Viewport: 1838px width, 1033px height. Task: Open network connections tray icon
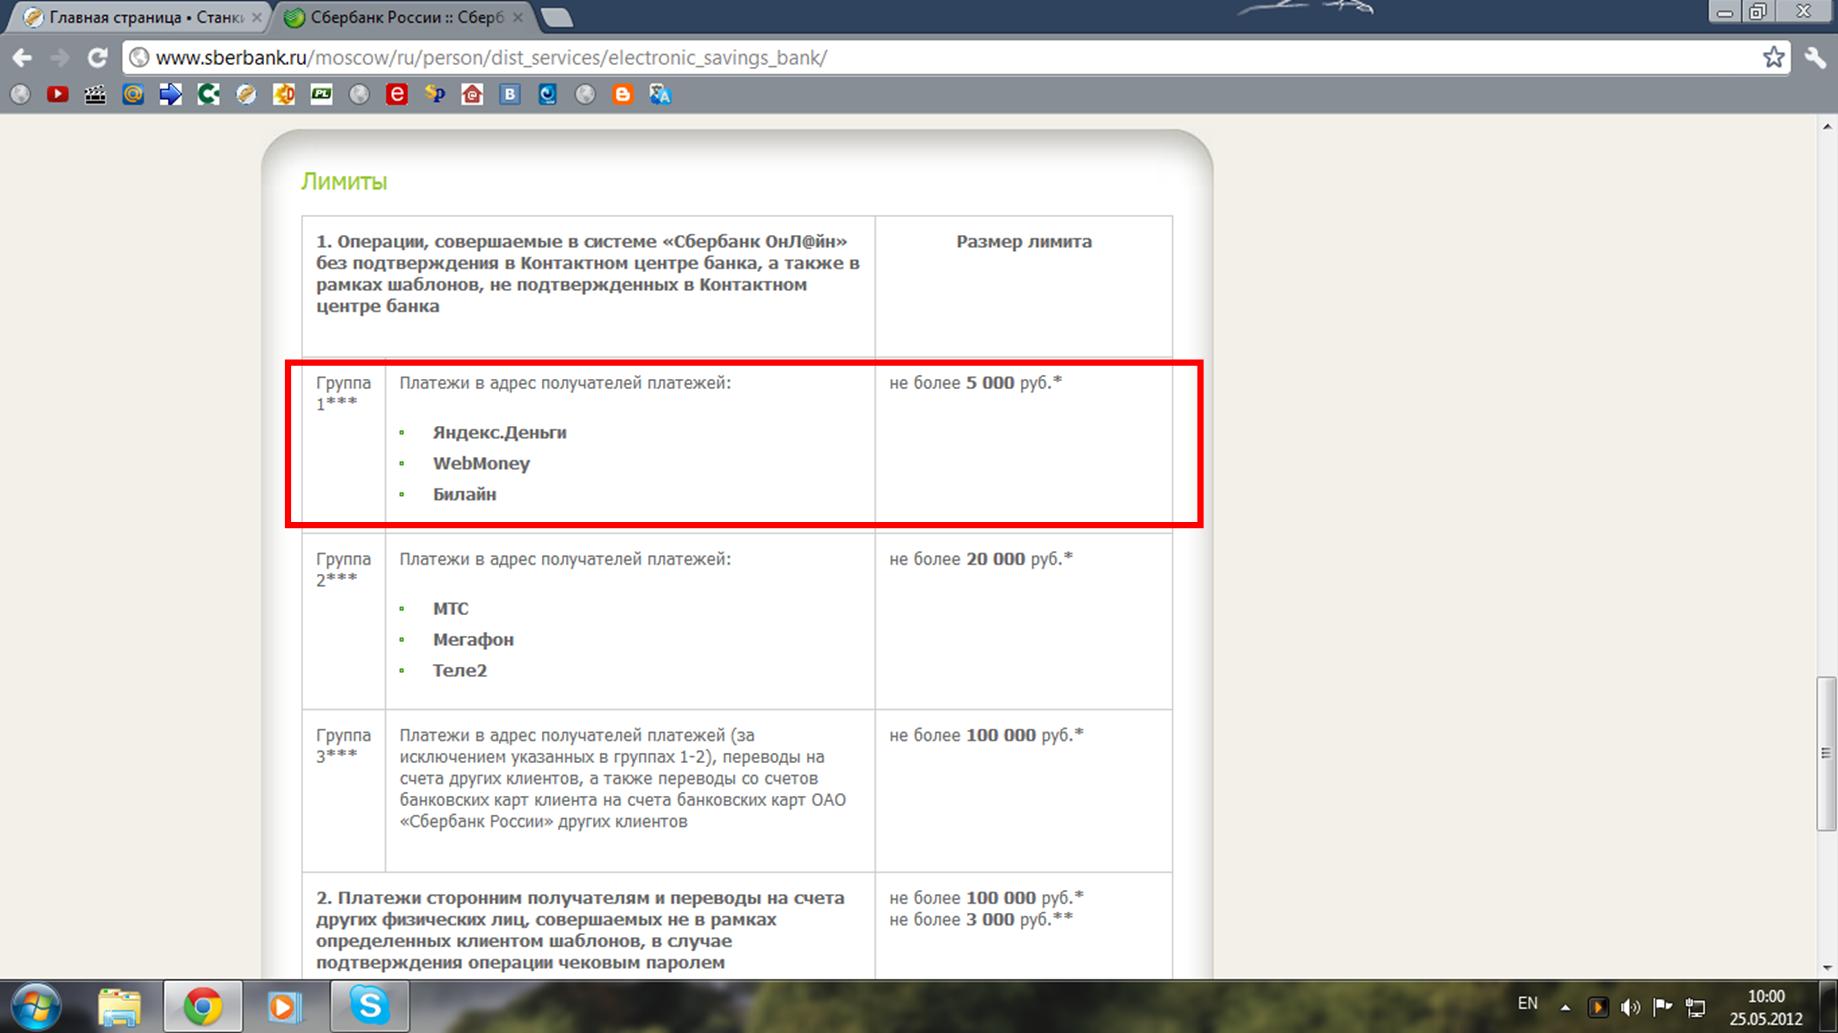(1696, 1007)
